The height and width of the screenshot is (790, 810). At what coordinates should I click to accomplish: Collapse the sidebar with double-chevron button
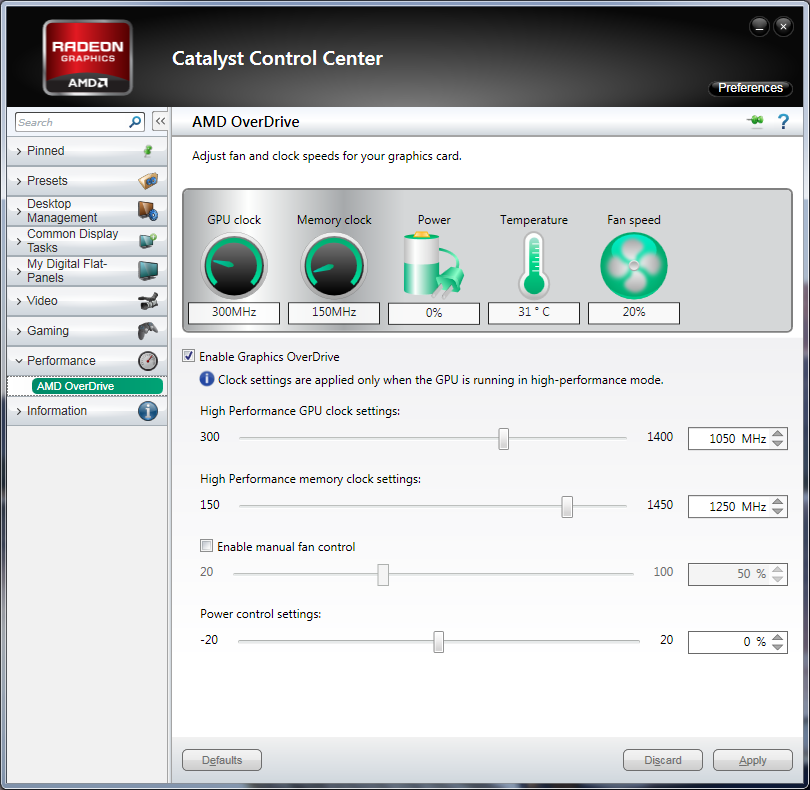[160, 122]
